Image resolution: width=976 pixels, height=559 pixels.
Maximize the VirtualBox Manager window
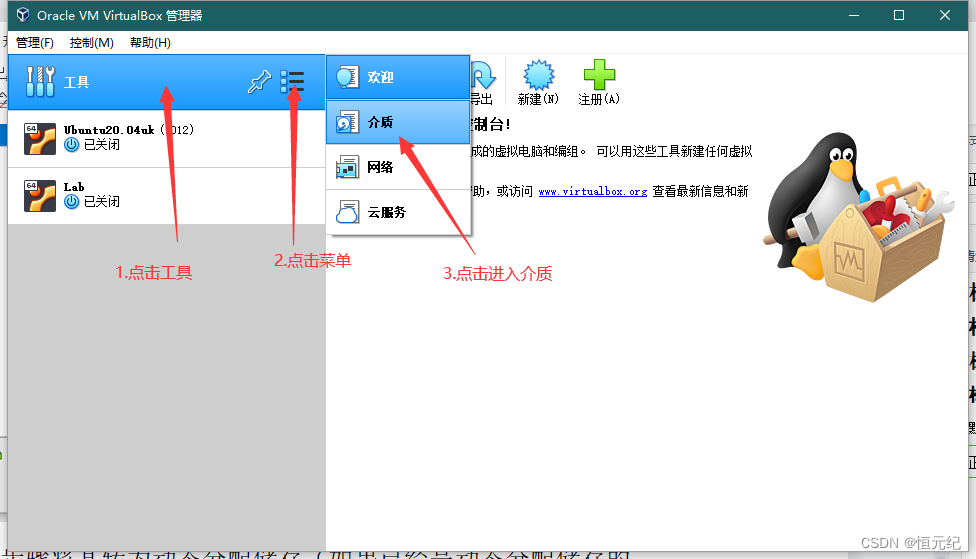coord(899,15)
